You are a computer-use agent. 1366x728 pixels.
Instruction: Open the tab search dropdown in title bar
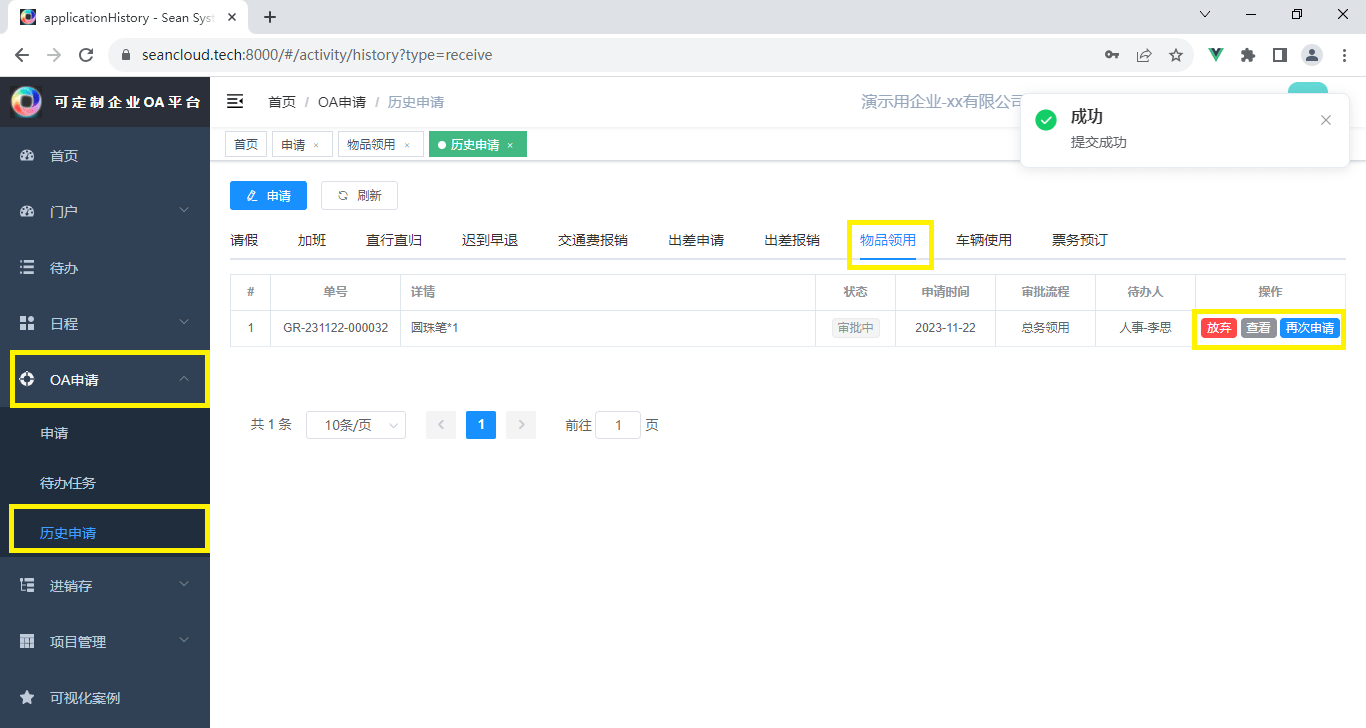[x=1205, y=15]
